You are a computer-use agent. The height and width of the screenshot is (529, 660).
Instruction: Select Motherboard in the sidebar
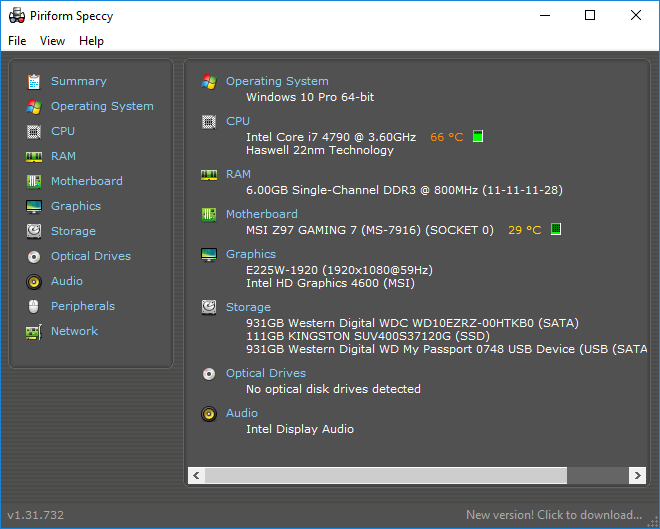coord(87,181)
